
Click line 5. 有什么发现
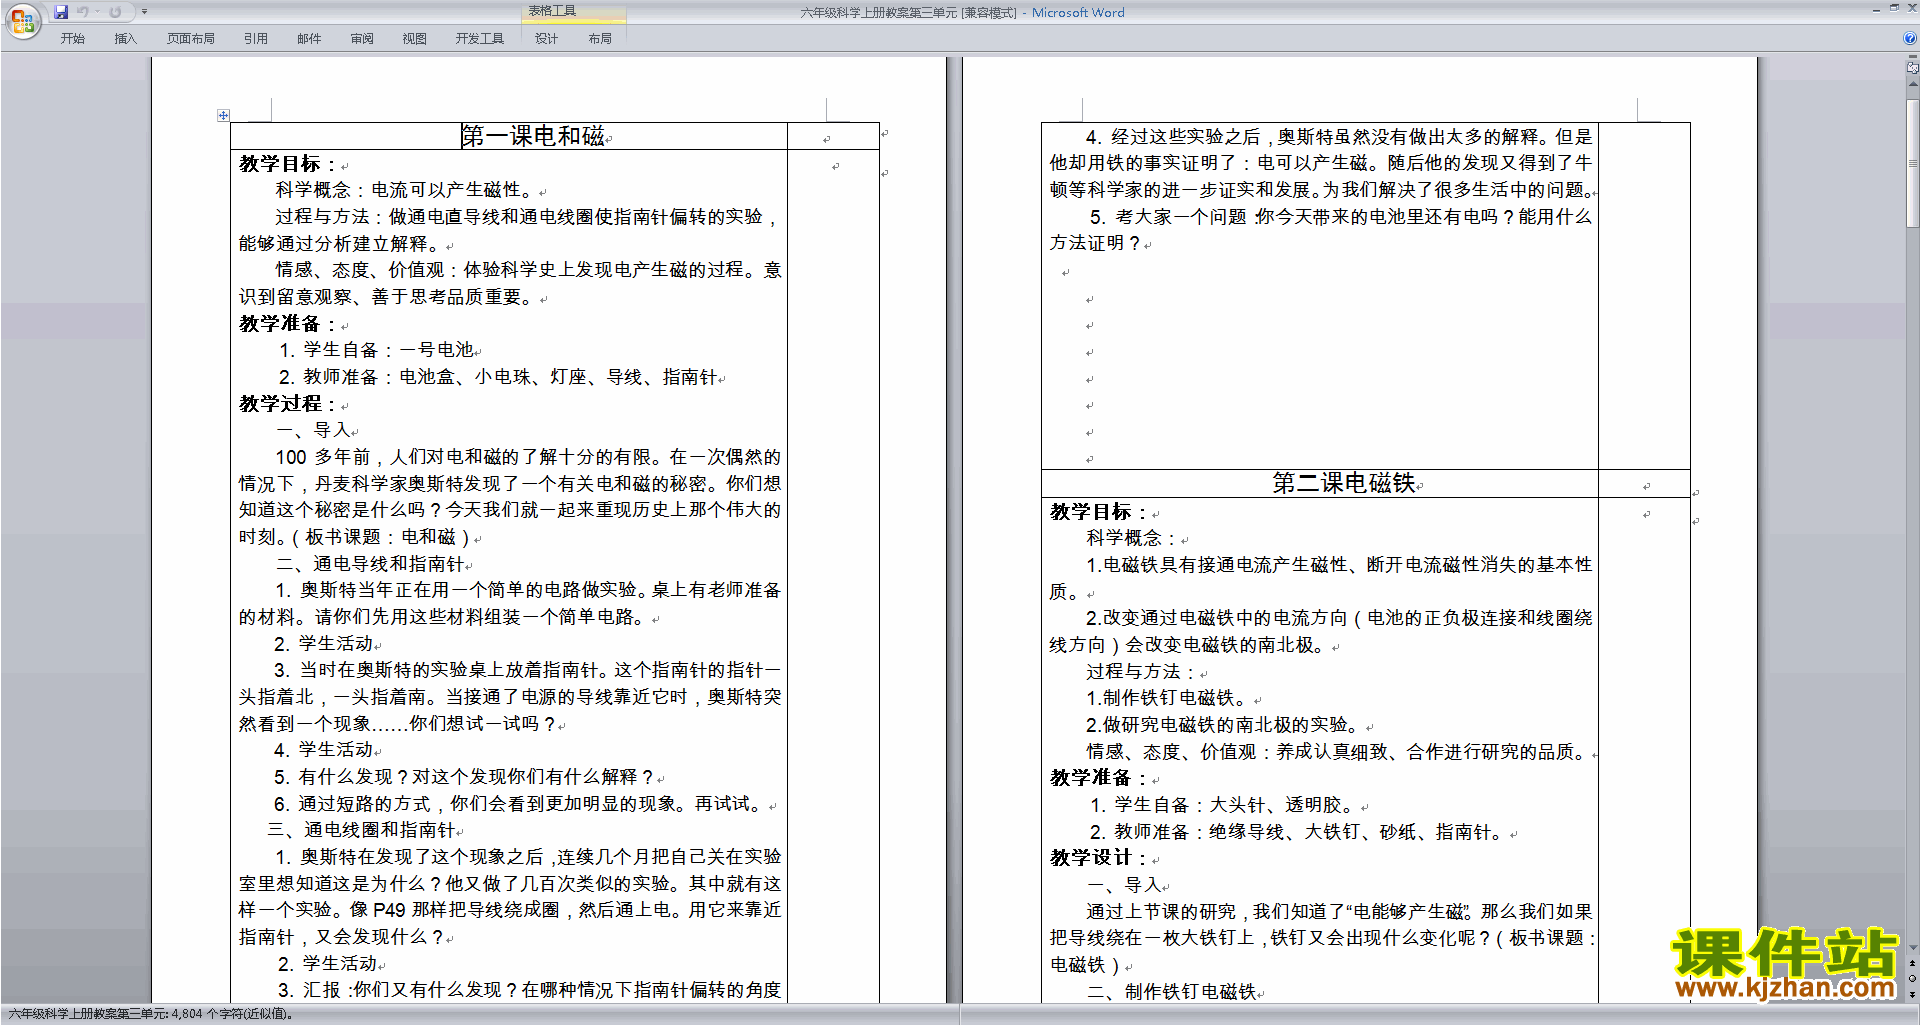click(x=463, y=777)
